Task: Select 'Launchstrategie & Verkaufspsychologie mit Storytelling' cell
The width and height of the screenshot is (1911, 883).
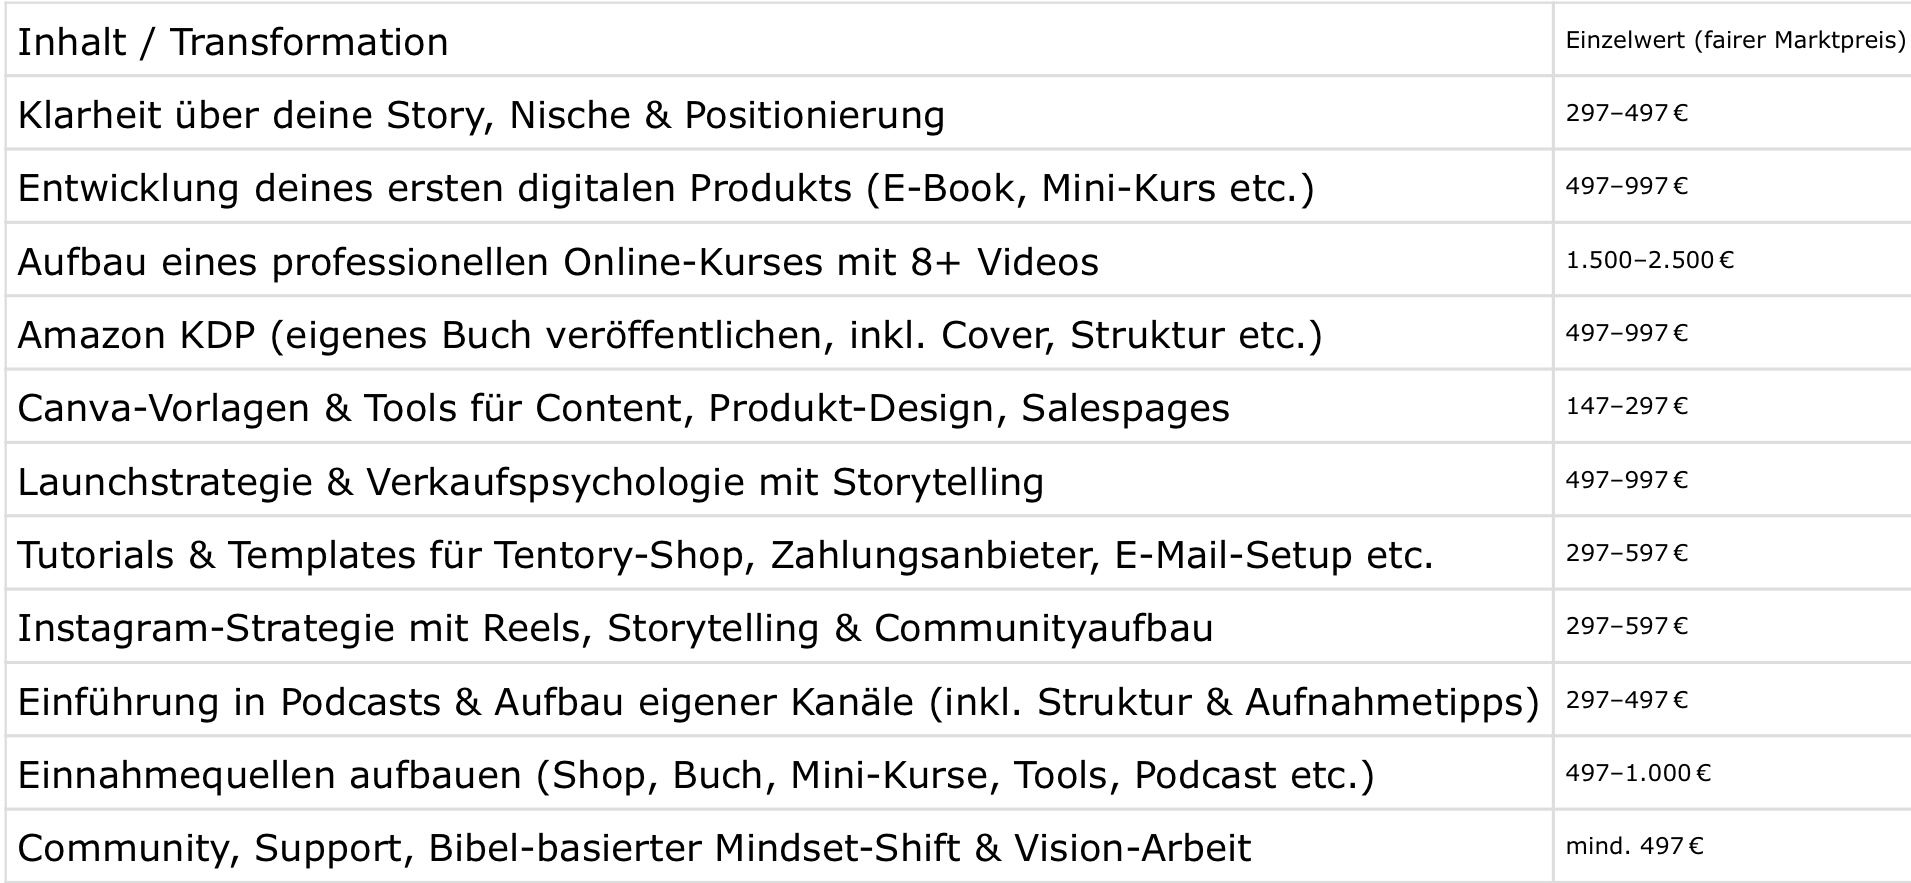Action: click(x=779, y=480)
